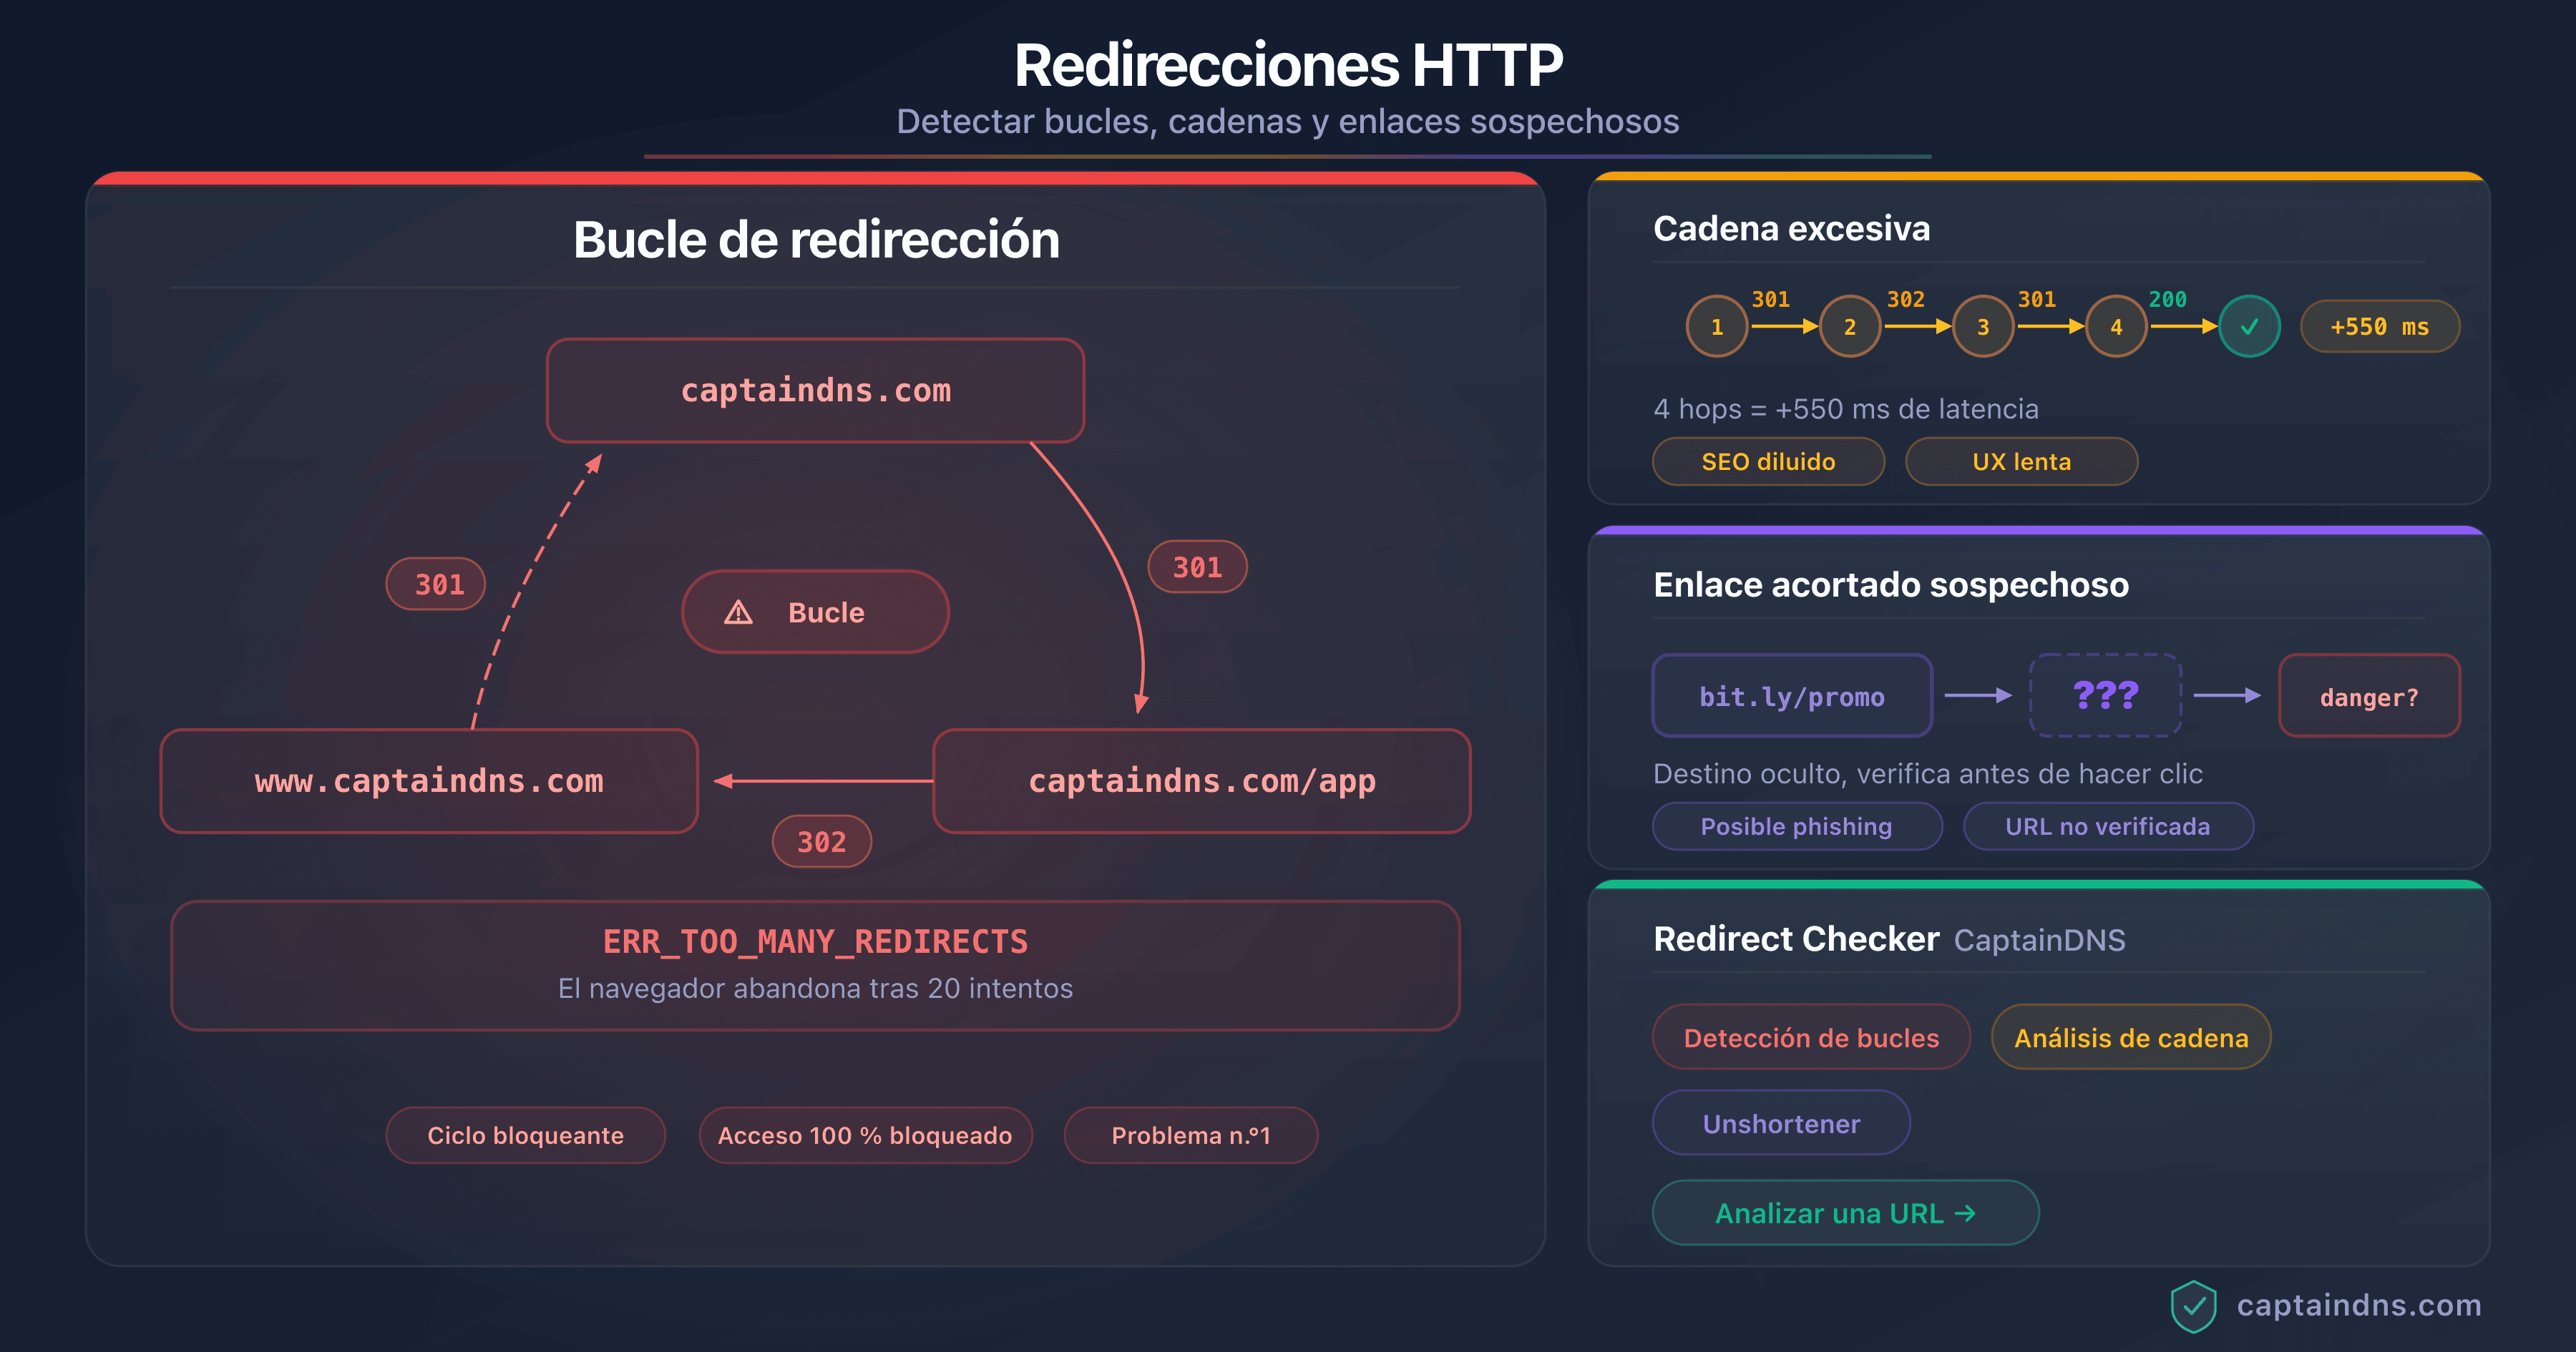Click the Enlace acortado sospechoso heading

[1891, 585]
